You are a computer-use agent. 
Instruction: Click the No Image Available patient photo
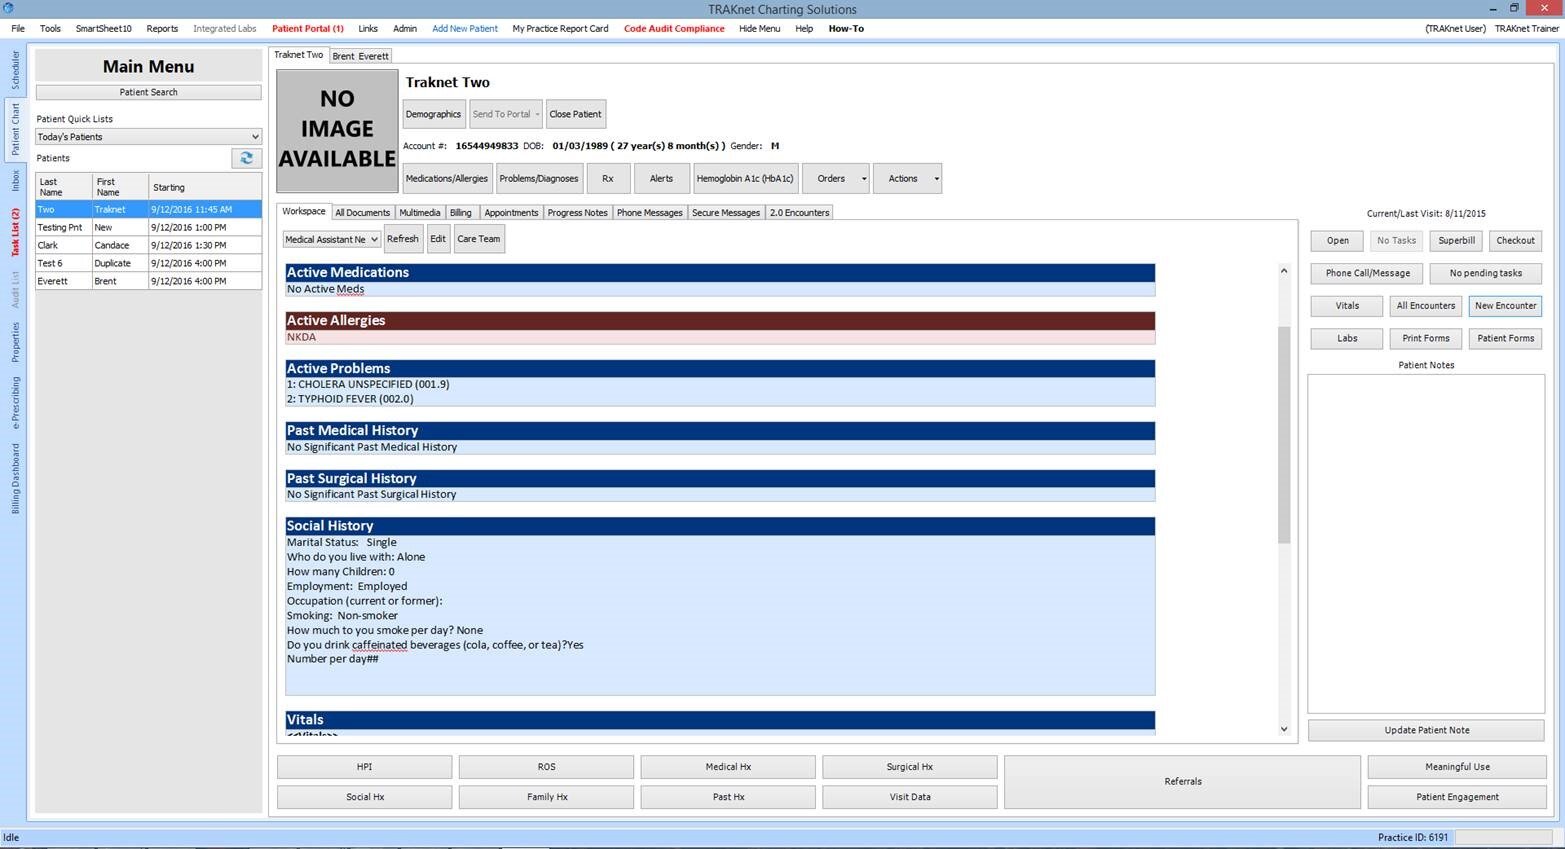coord(337,130)
